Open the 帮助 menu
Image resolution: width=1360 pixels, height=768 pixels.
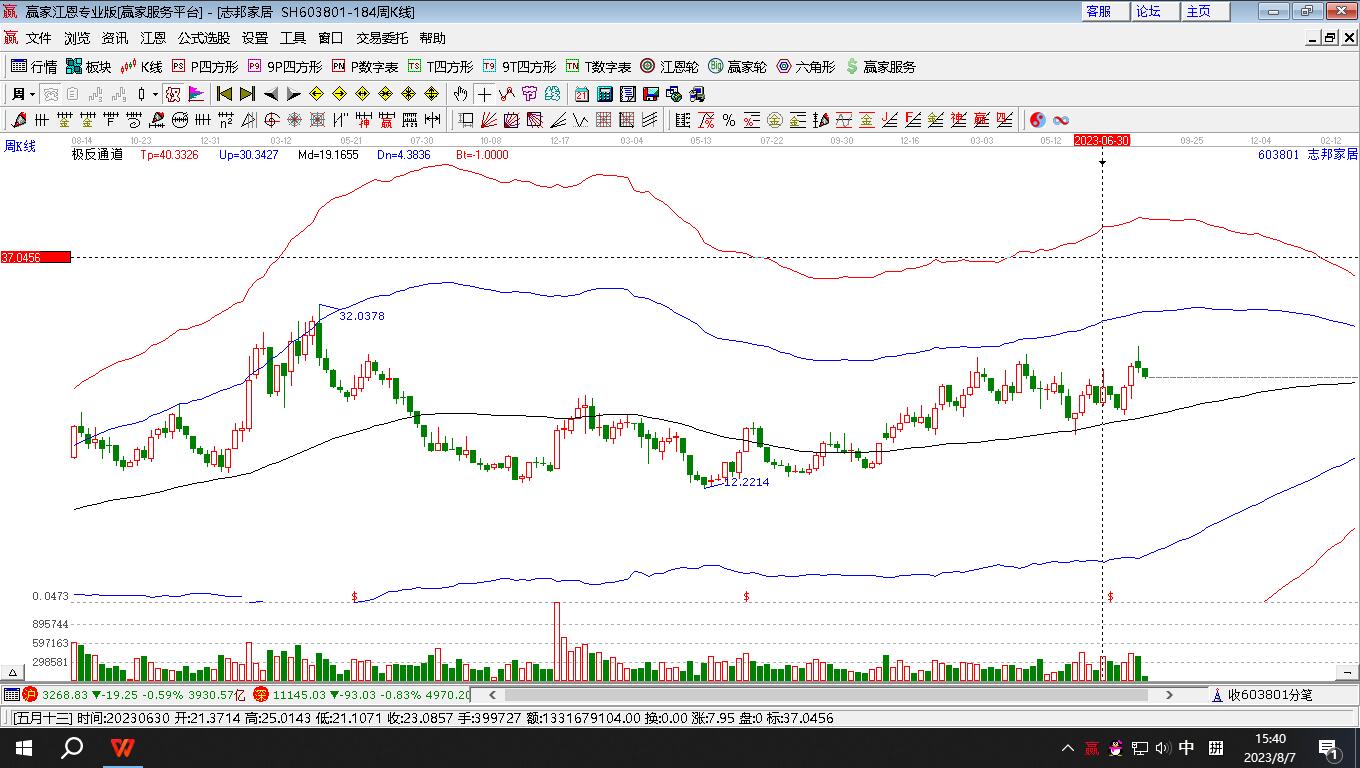433,38
